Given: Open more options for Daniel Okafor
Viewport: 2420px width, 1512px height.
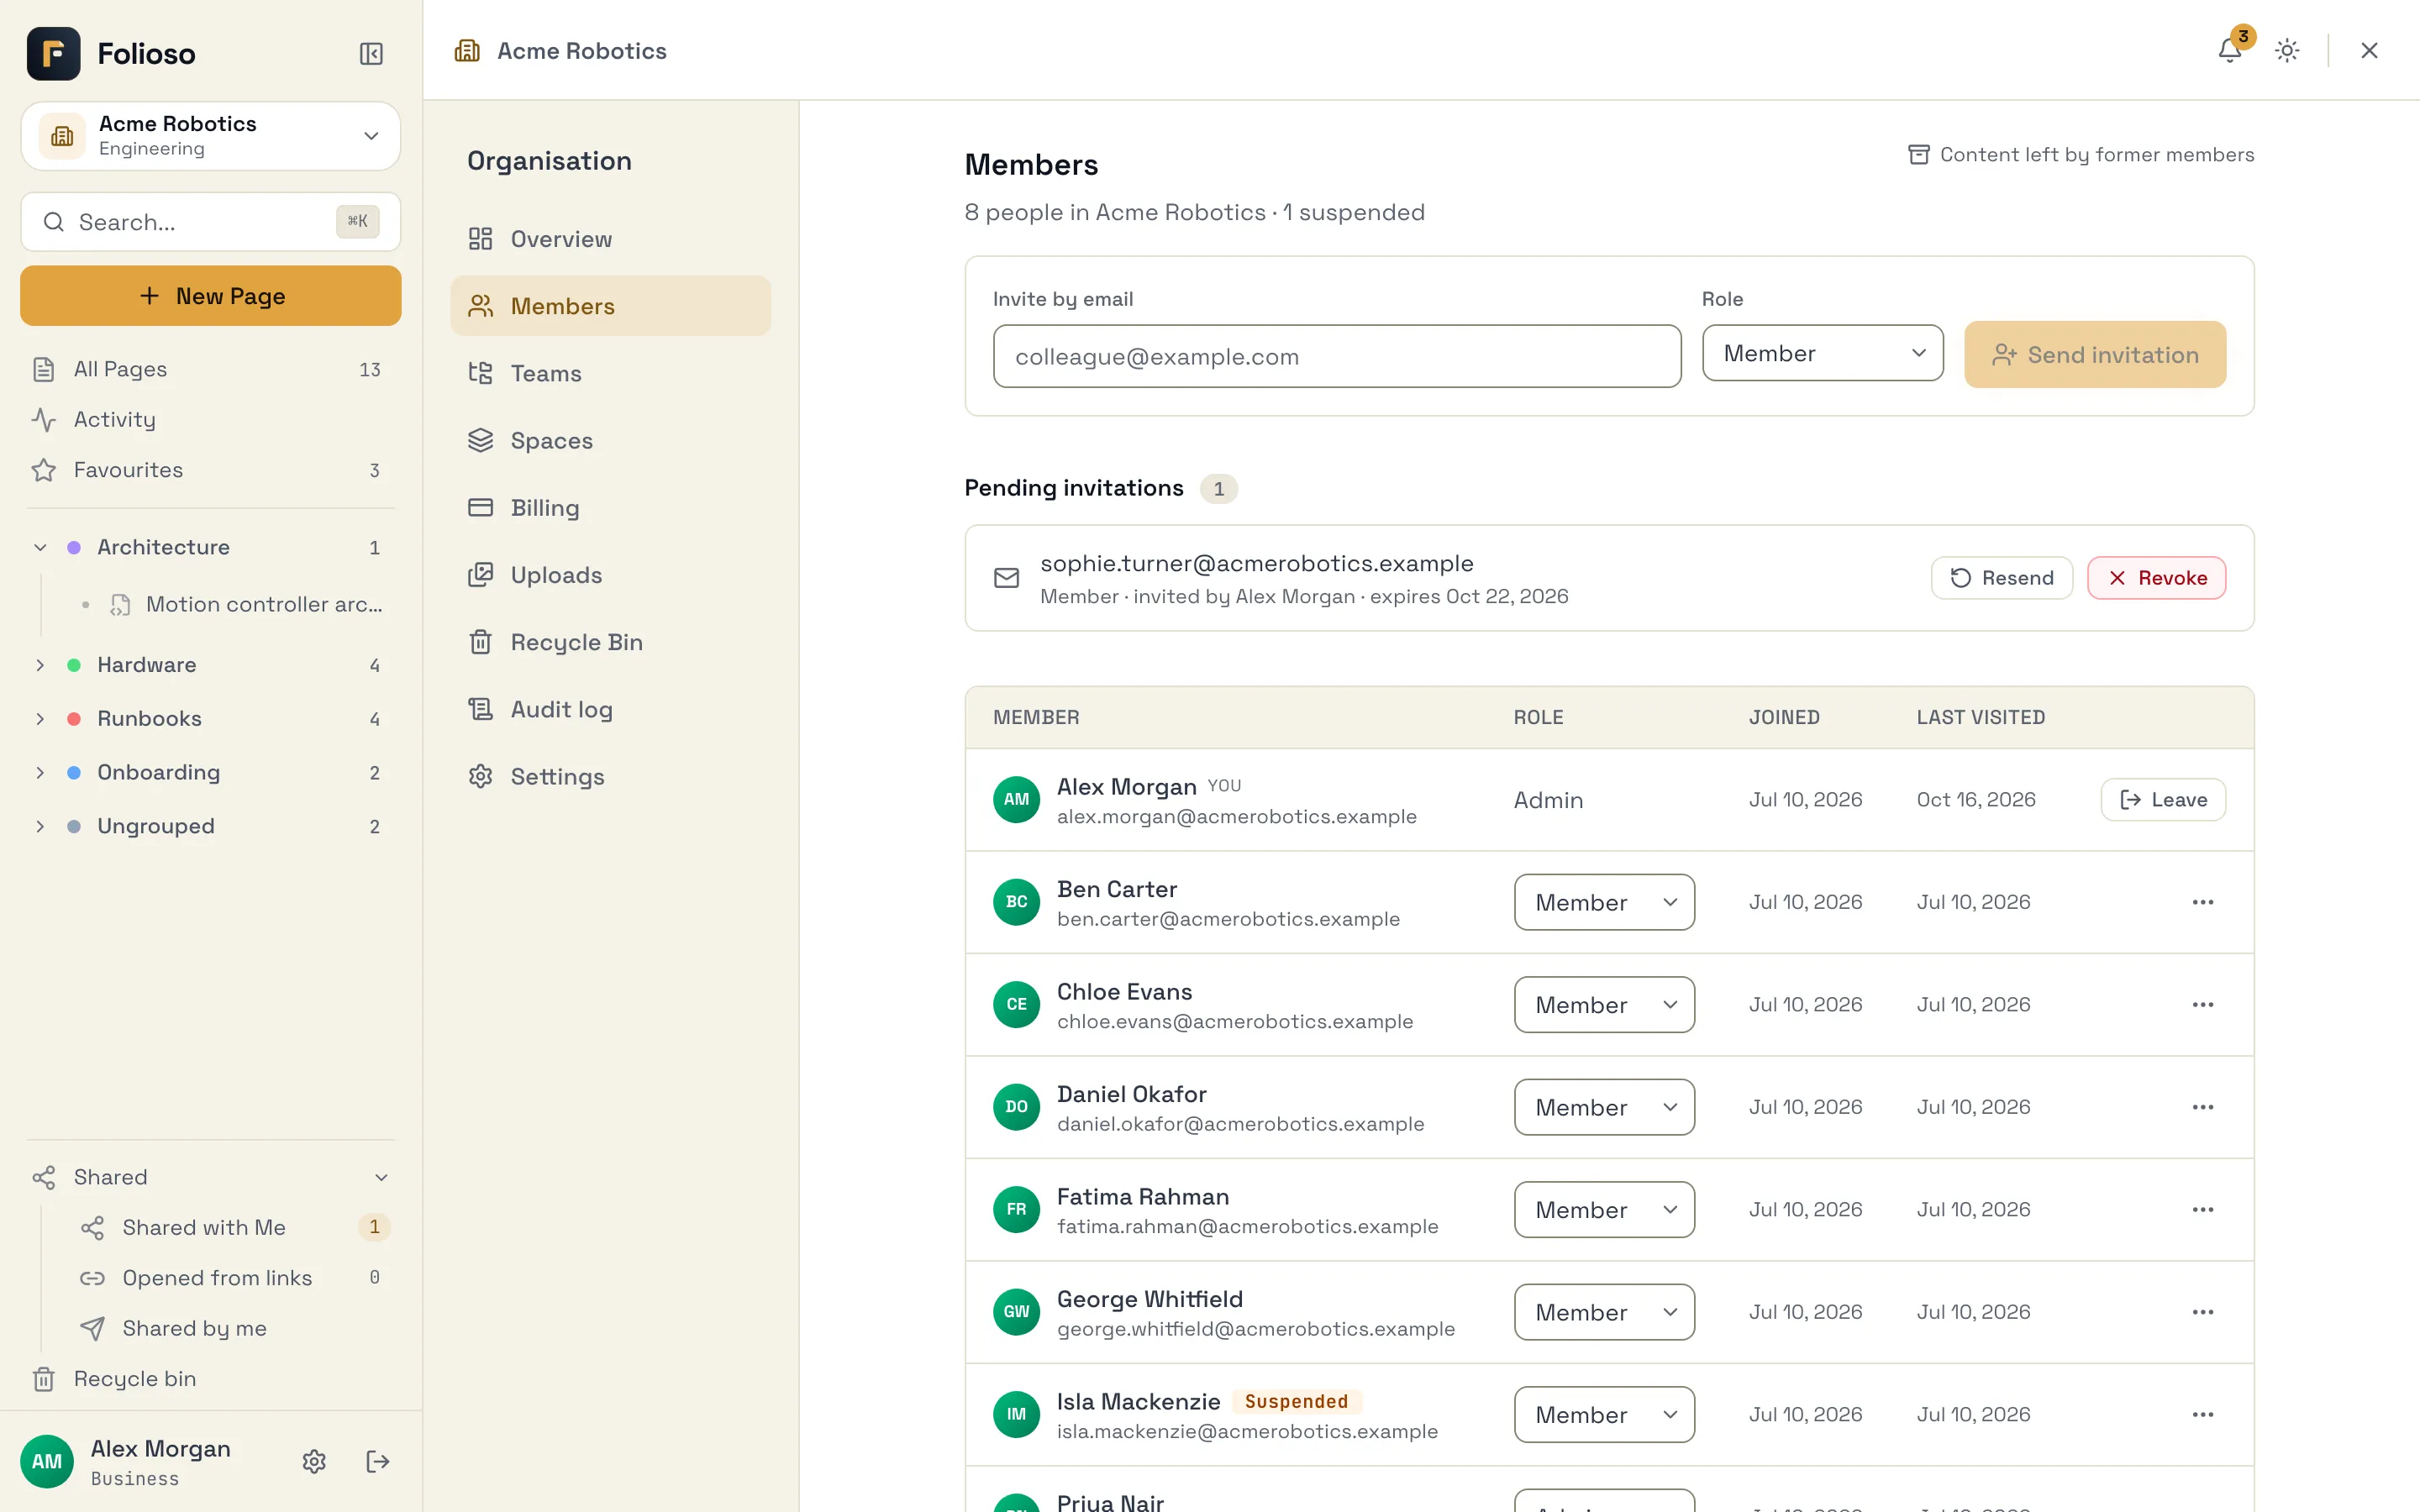Looking at the screenshot, I should [x=2202, y=1107].
